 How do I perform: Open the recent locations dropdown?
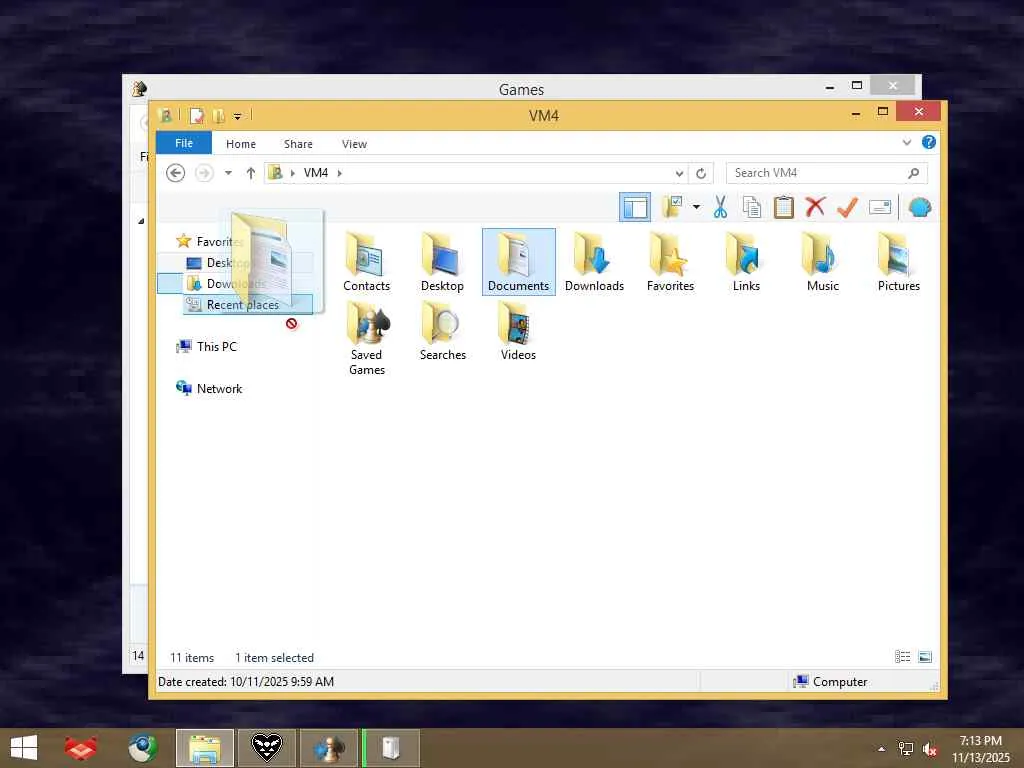pyautogui.click(x=229, y=173)
